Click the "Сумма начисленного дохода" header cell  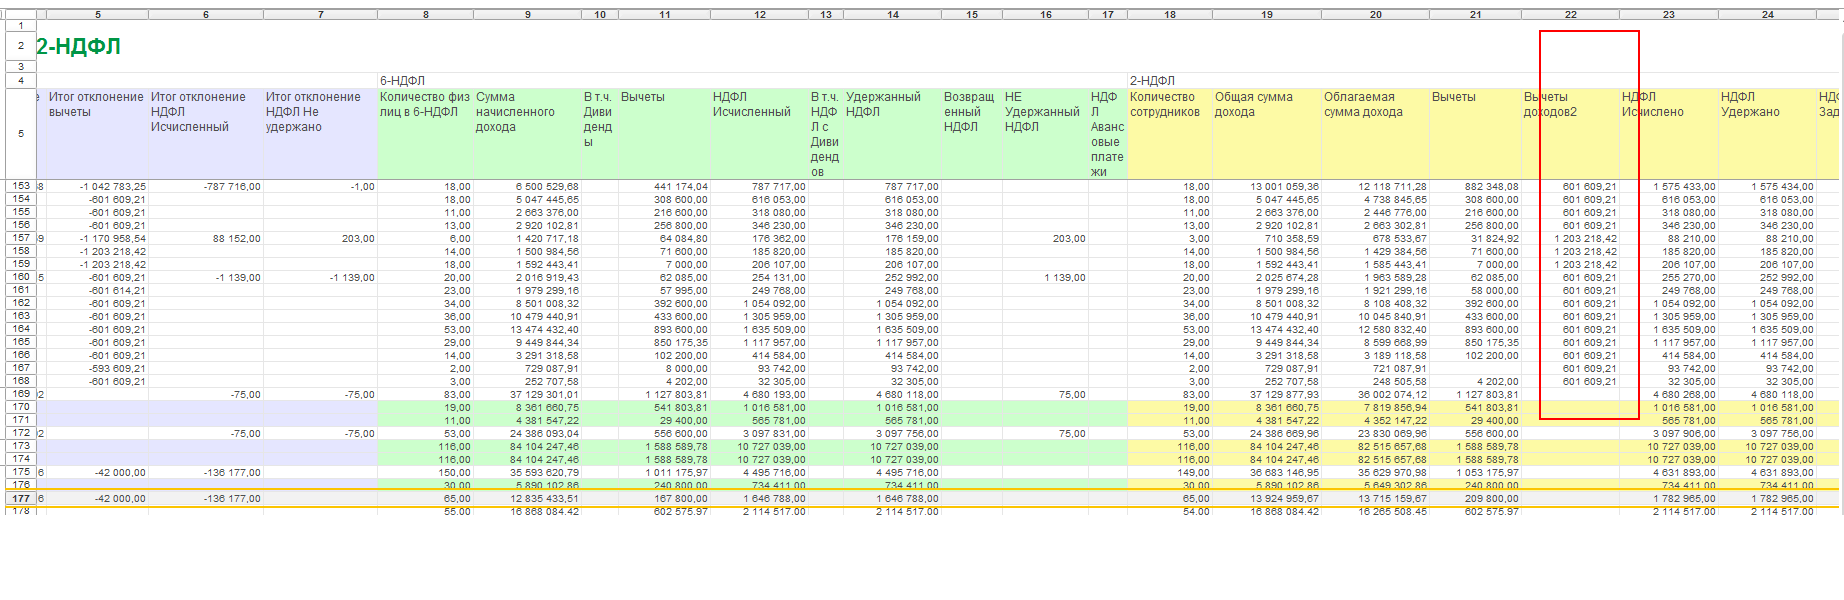click(528, 134)
